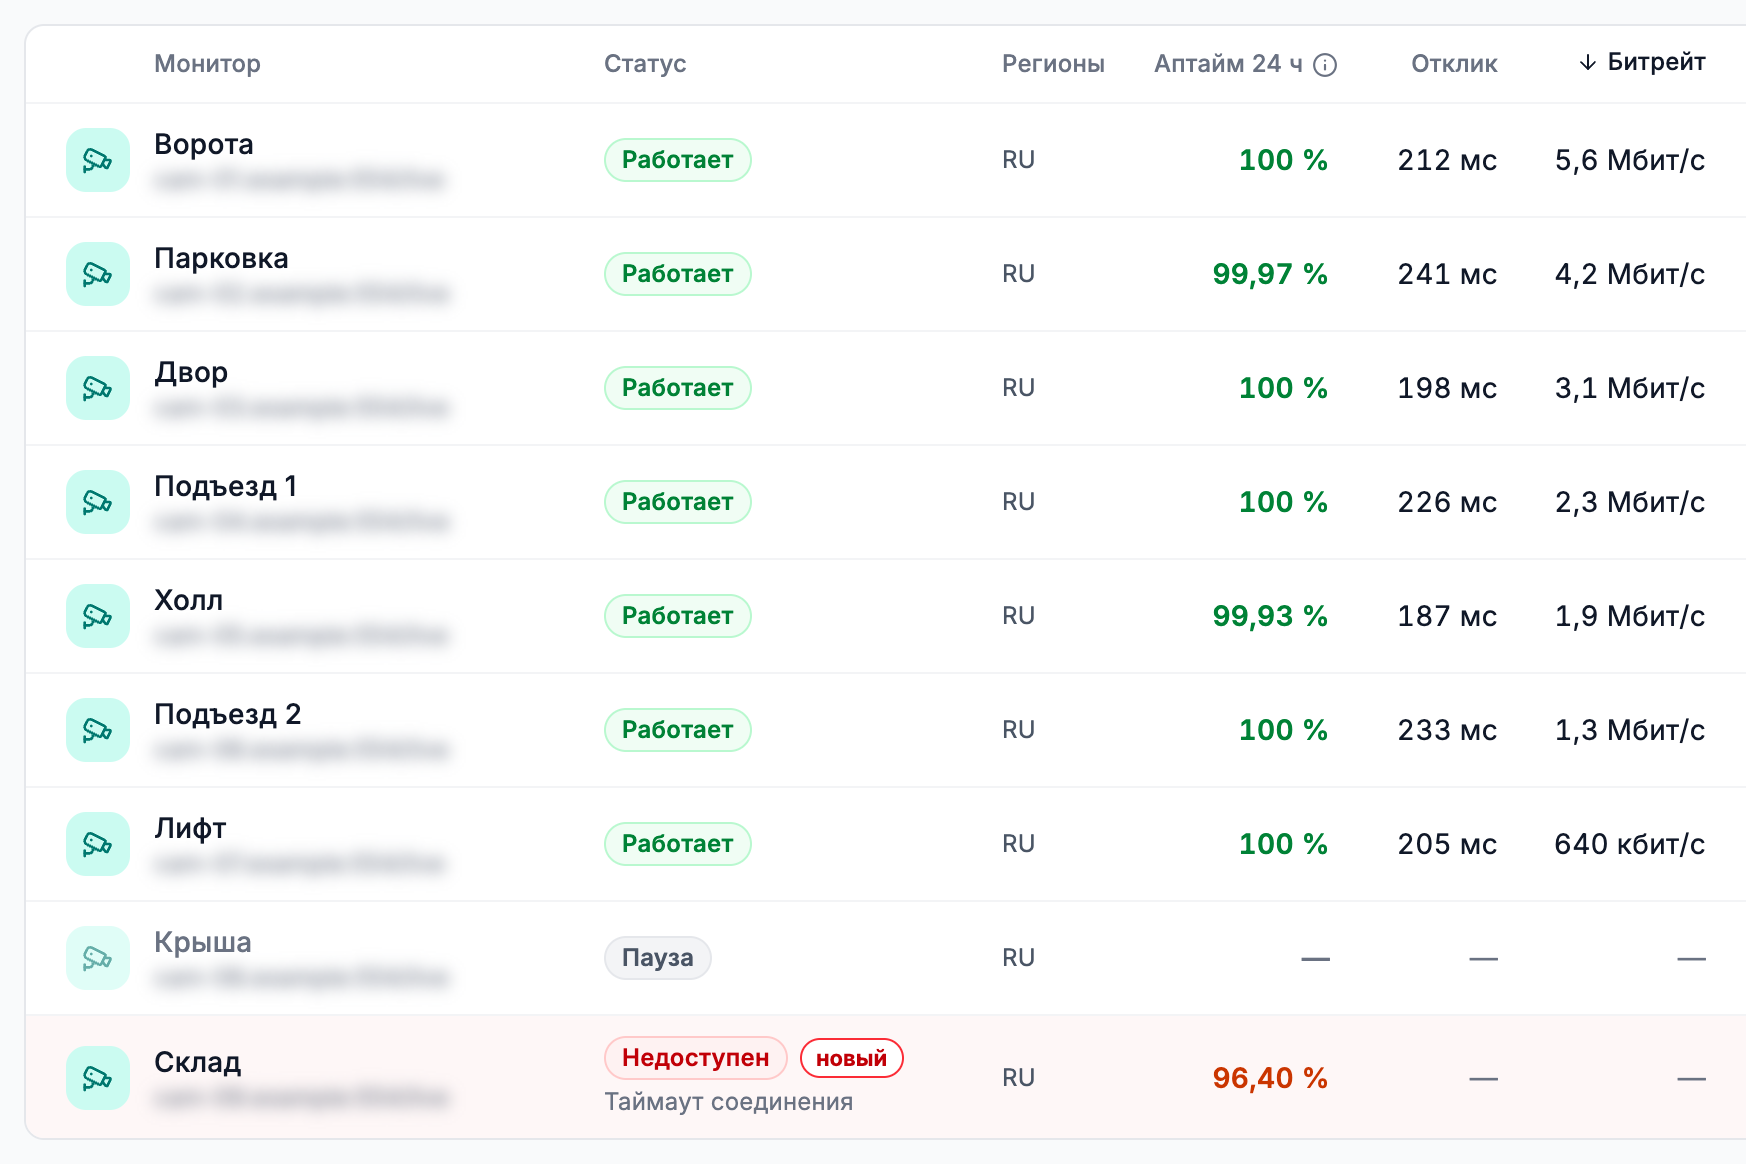This screenshot has width=1746, height=1164.
Task: Click the camera icon for Склад
Action: 98,1078
